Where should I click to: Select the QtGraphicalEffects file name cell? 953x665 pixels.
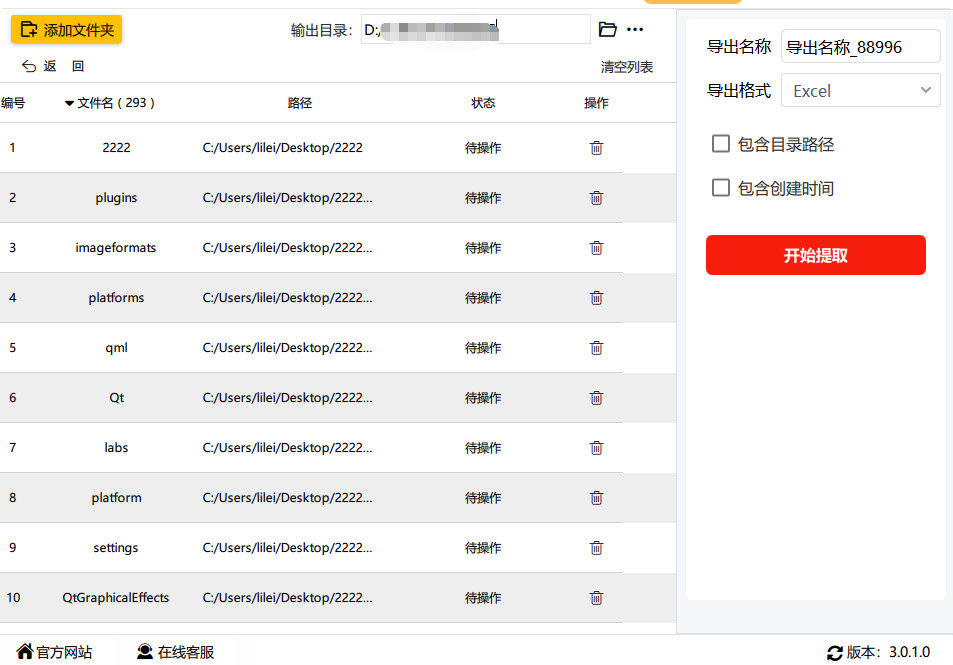(115, 598)
